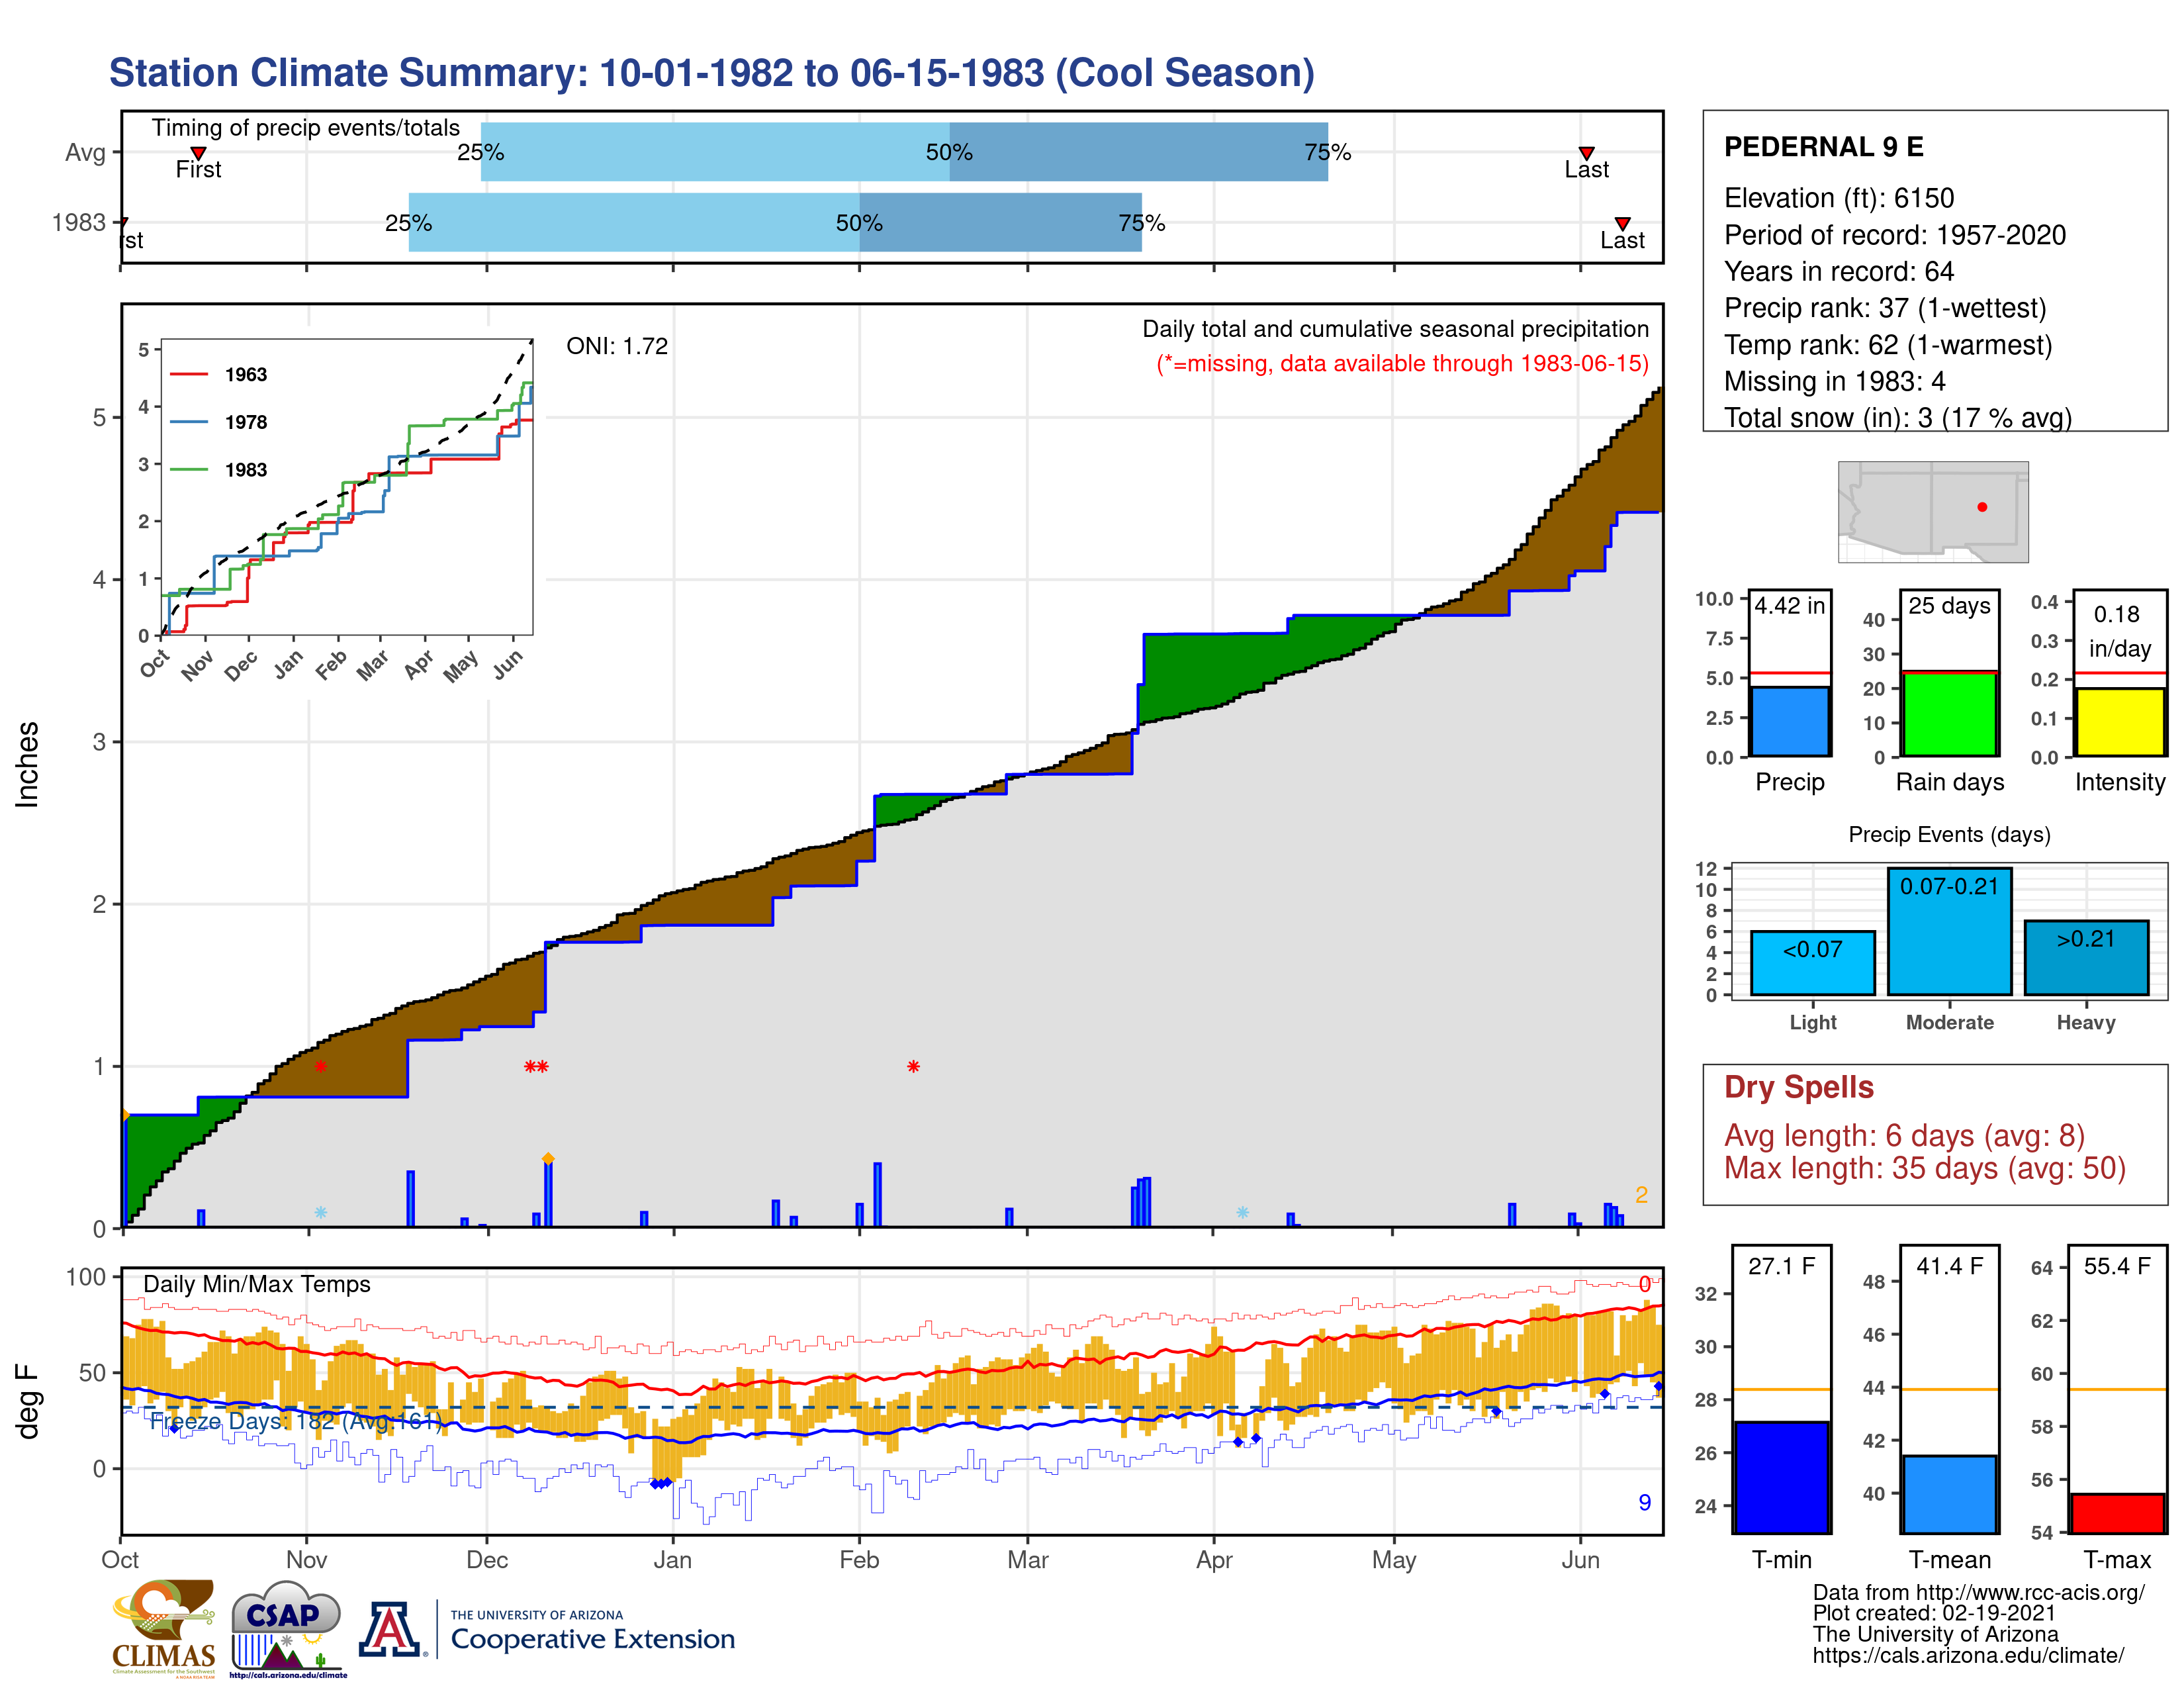The width and height of the screenshot is (2184, 1688).
Task: Click the red asterisk in early November
Action: pos(320,1067)
